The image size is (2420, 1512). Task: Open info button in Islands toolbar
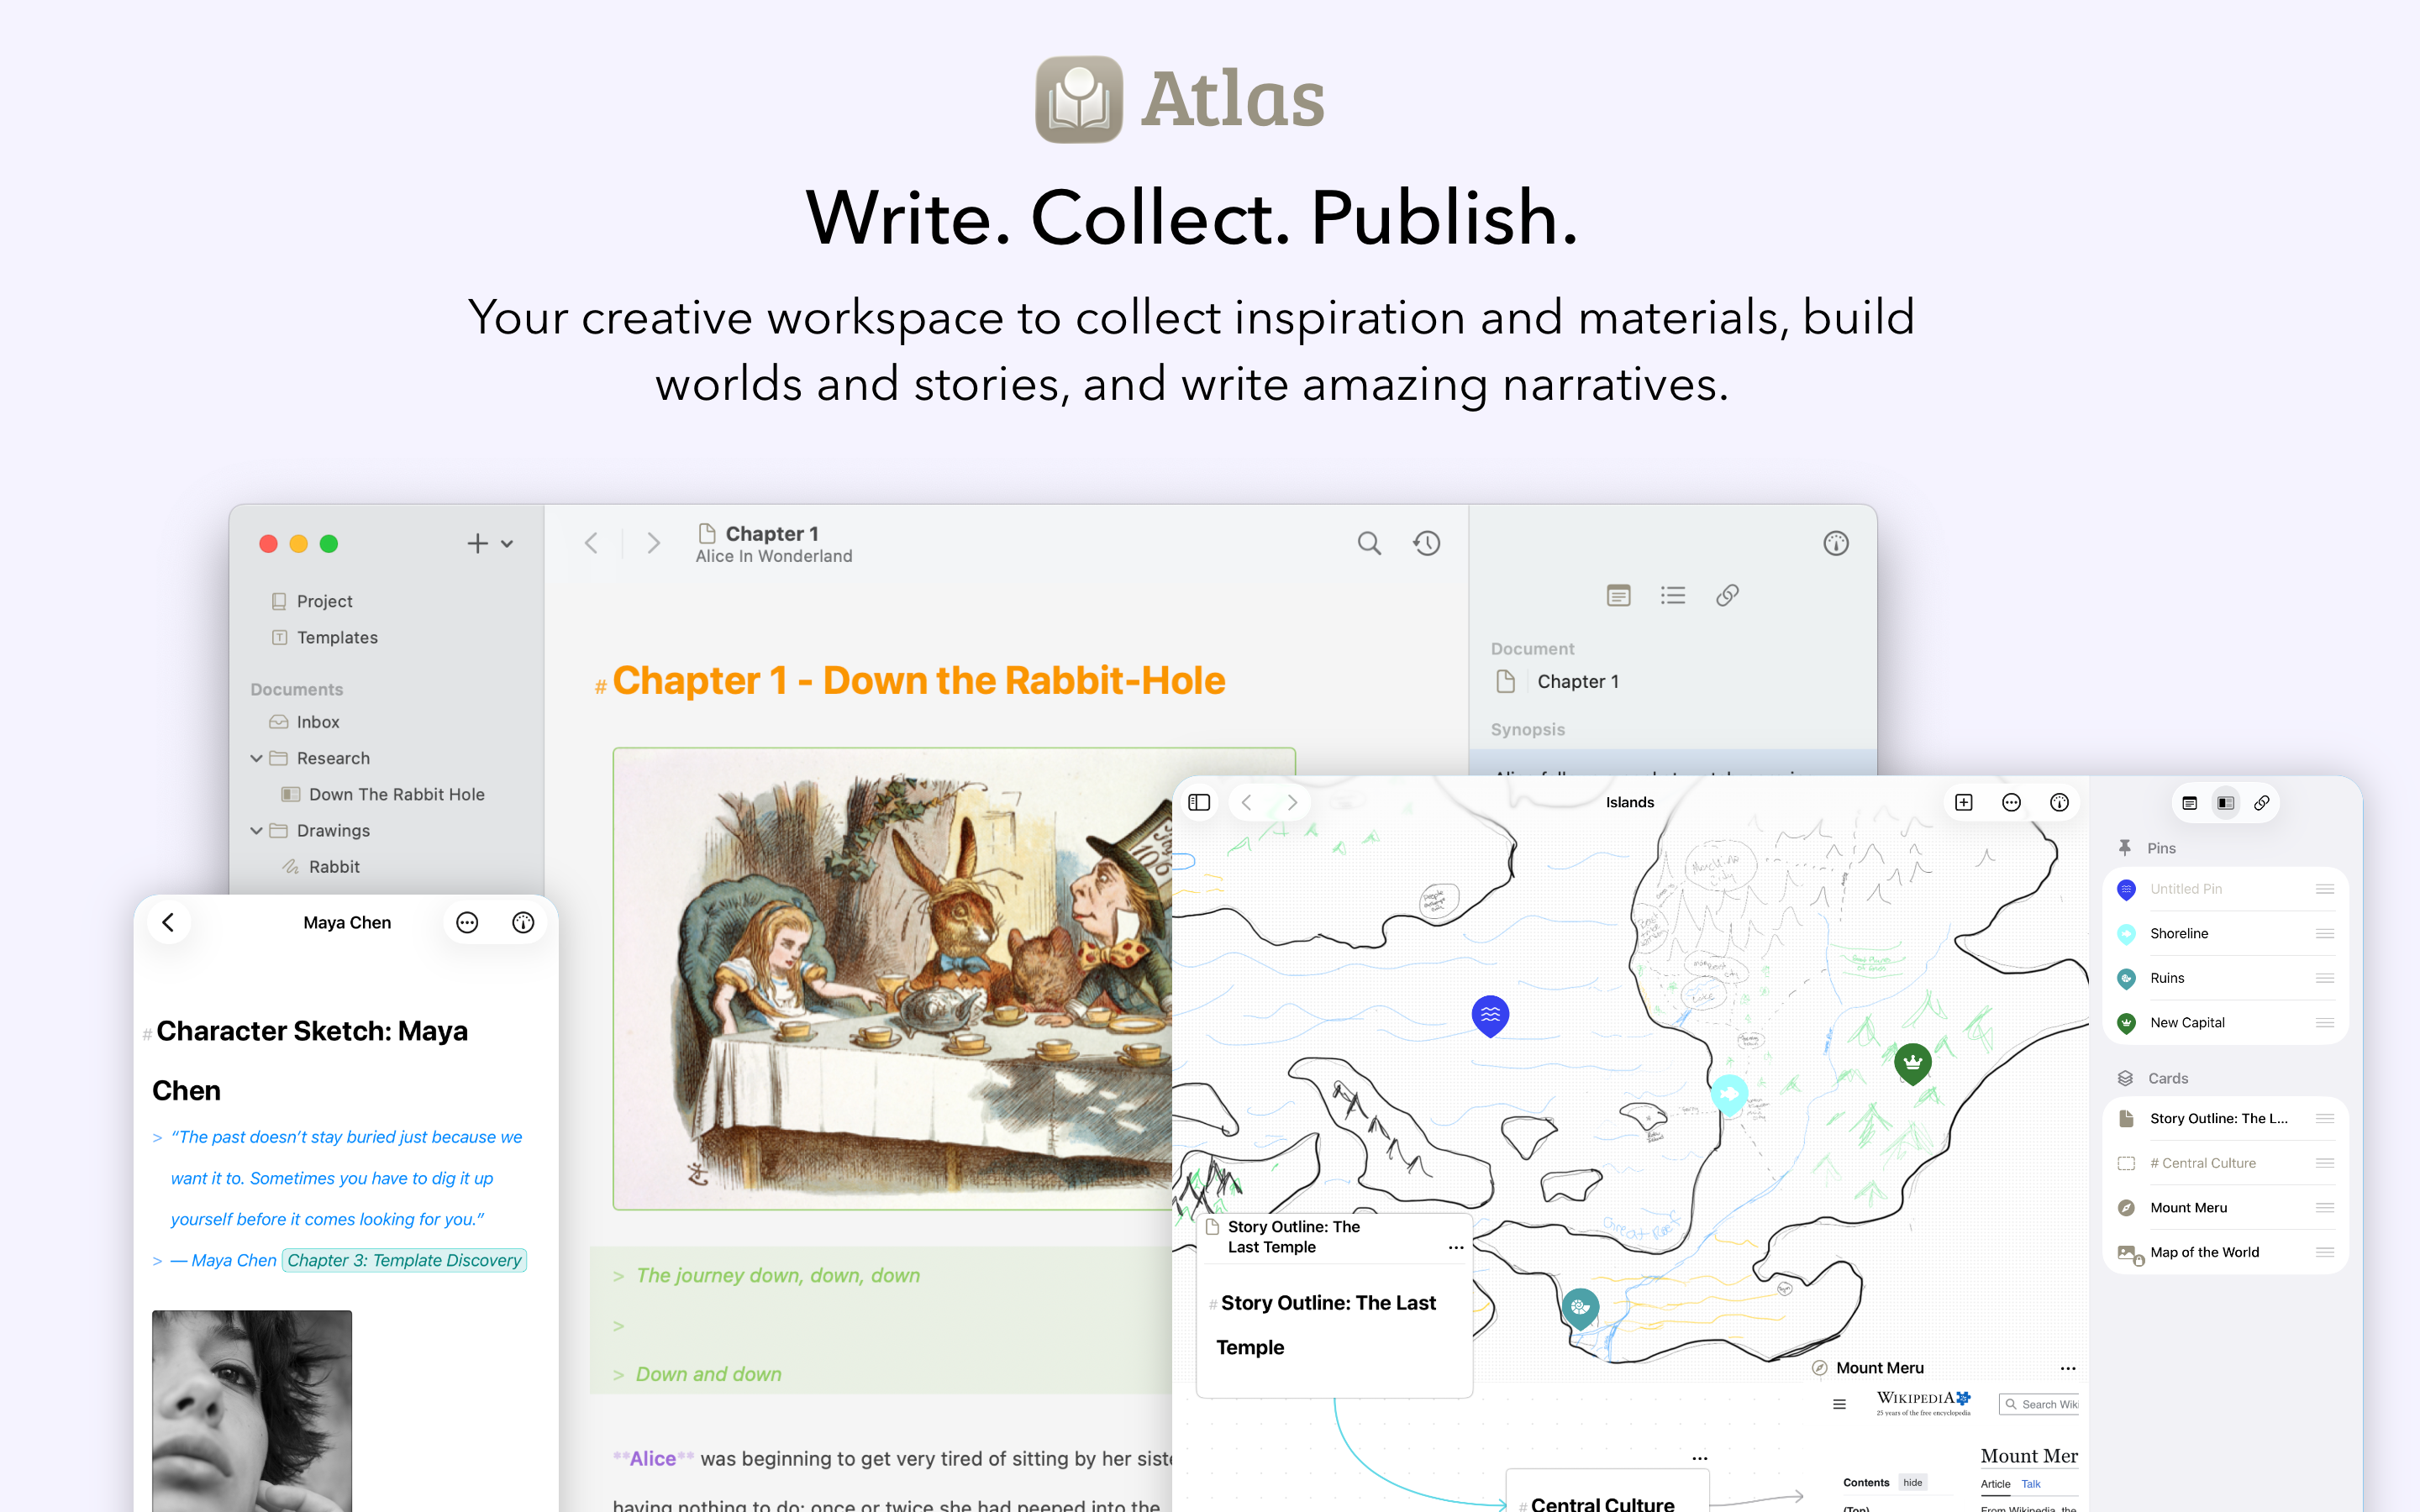point(2059,802)
